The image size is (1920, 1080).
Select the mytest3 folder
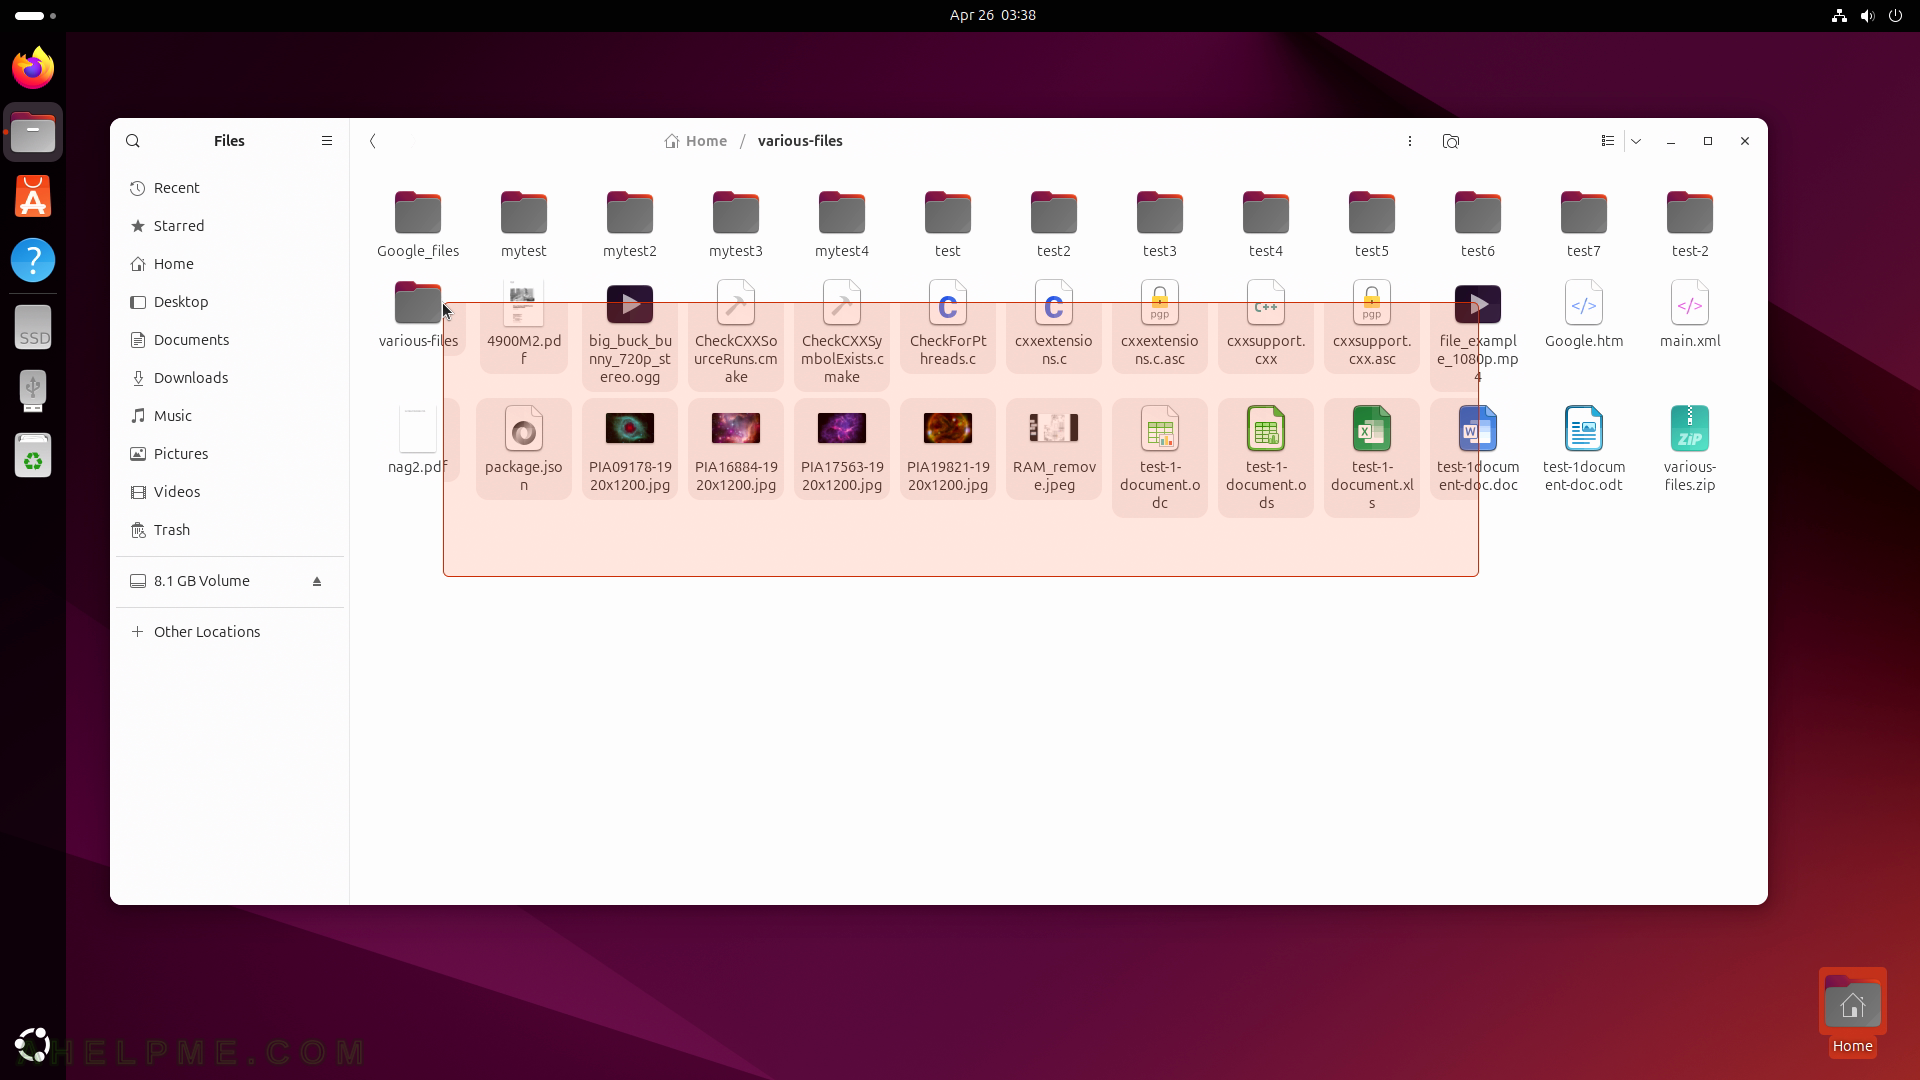[x=736, y=224]
